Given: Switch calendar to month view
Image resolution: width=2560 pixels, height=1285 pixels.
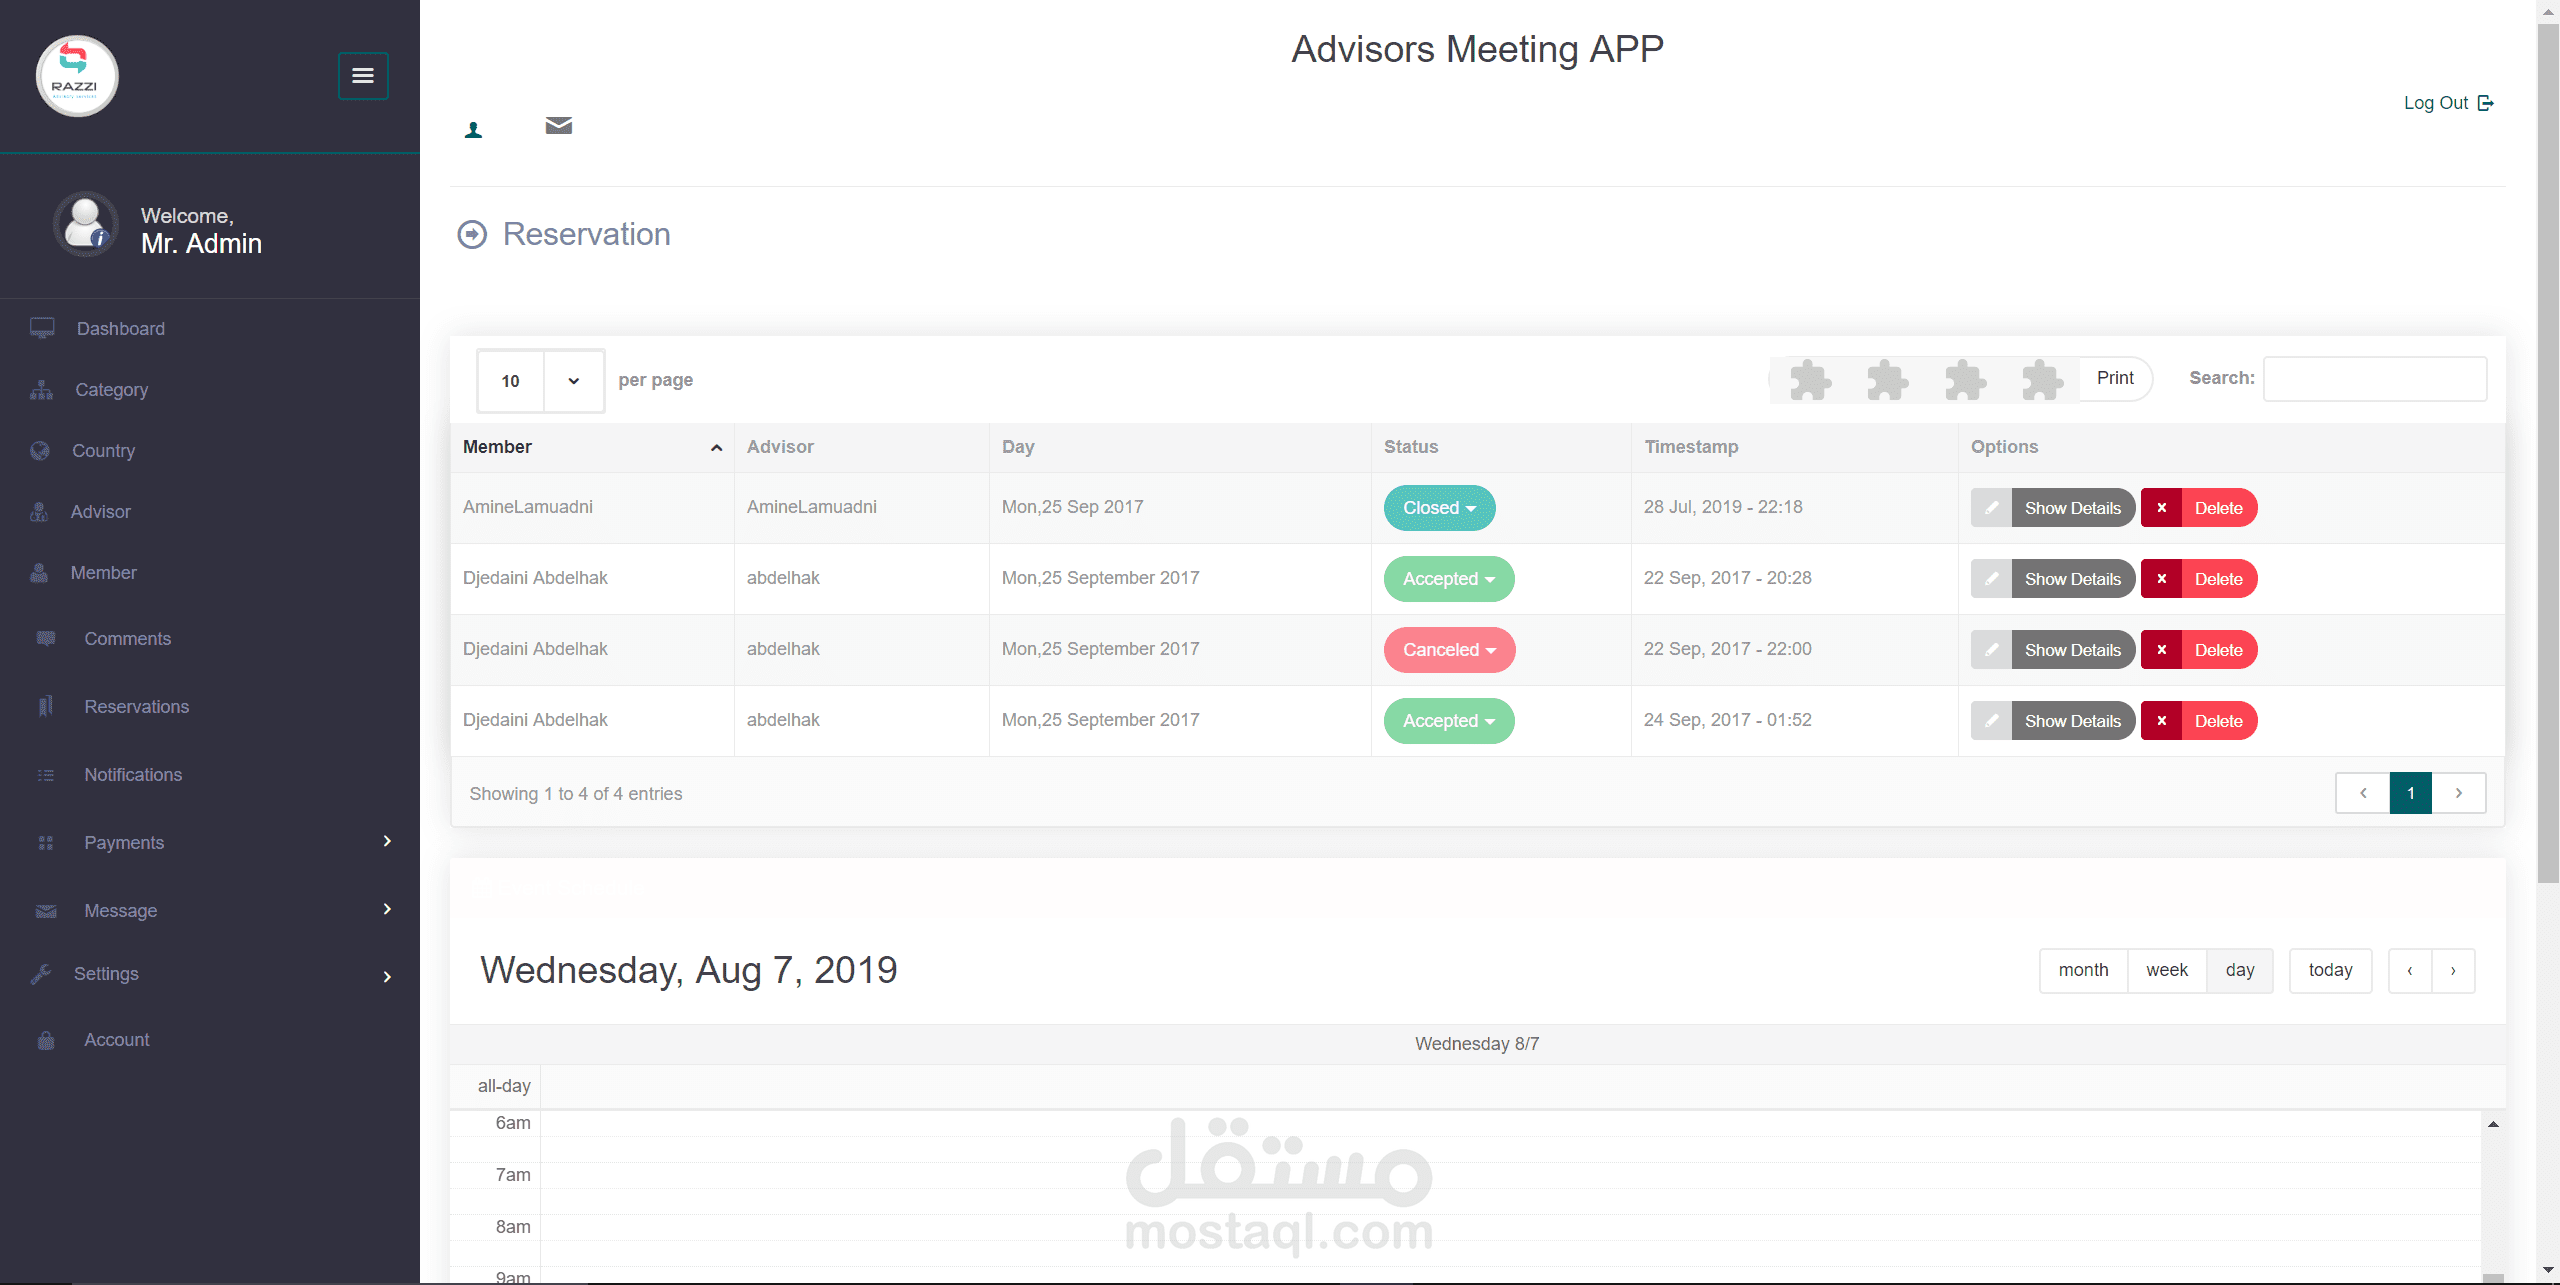Looking at the screenshot, I should click(x=2083, y=970).
